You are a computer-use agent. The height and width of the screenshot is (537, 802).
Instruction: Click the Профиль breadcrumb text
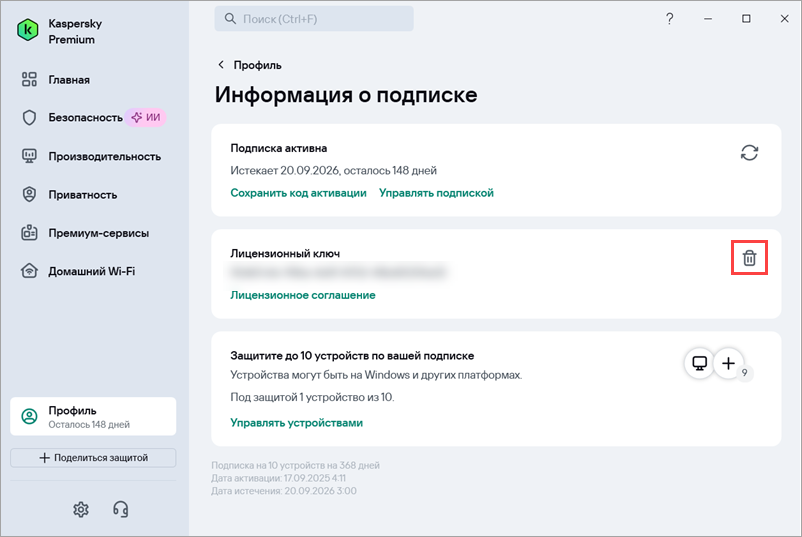[257, 65]
